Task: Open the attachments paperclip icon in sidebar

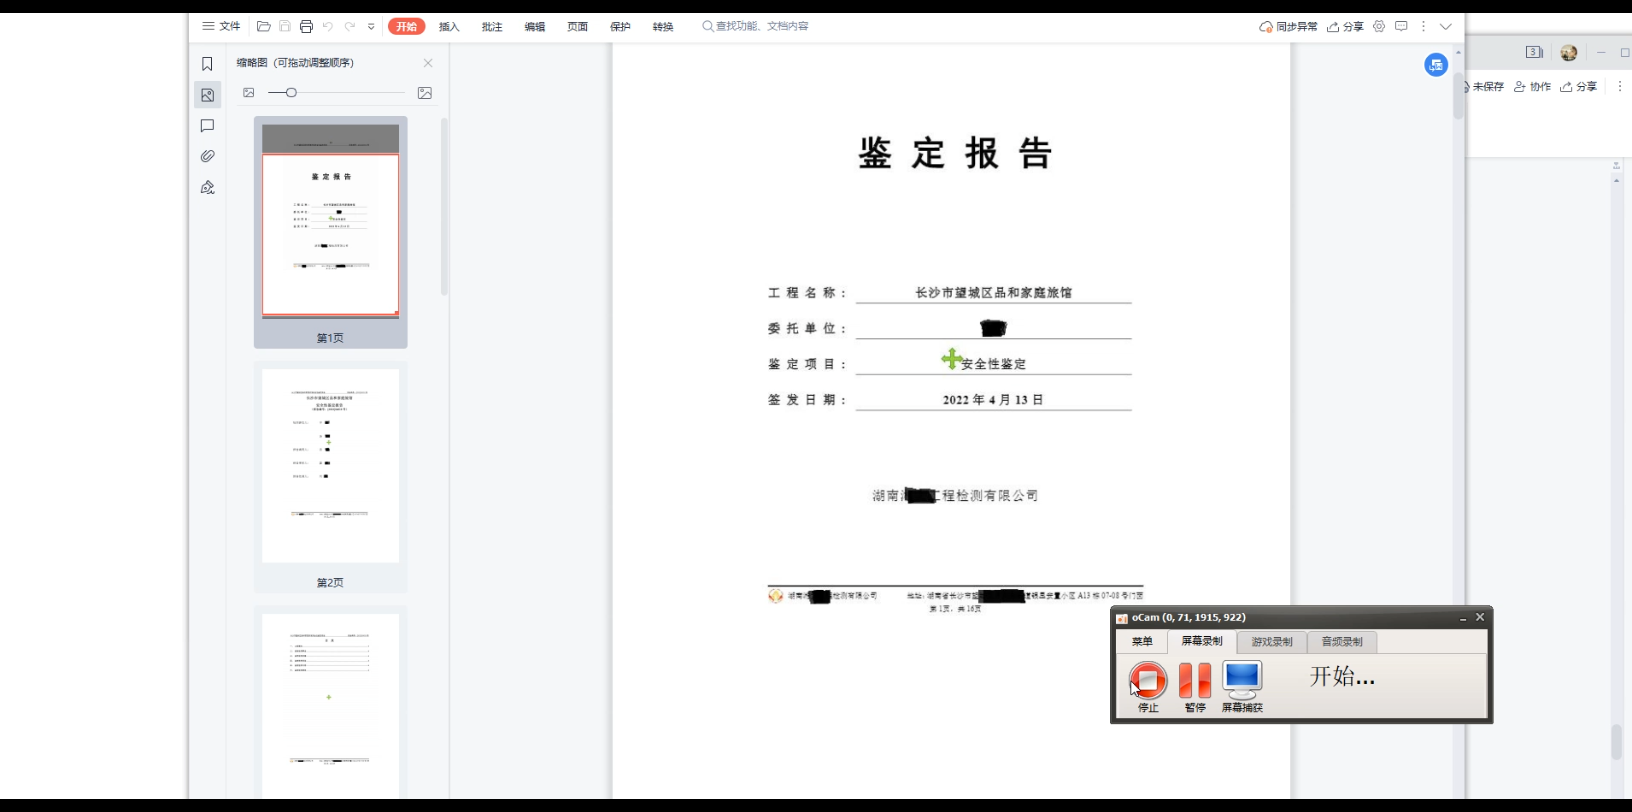Action: (x=207, y=156)
